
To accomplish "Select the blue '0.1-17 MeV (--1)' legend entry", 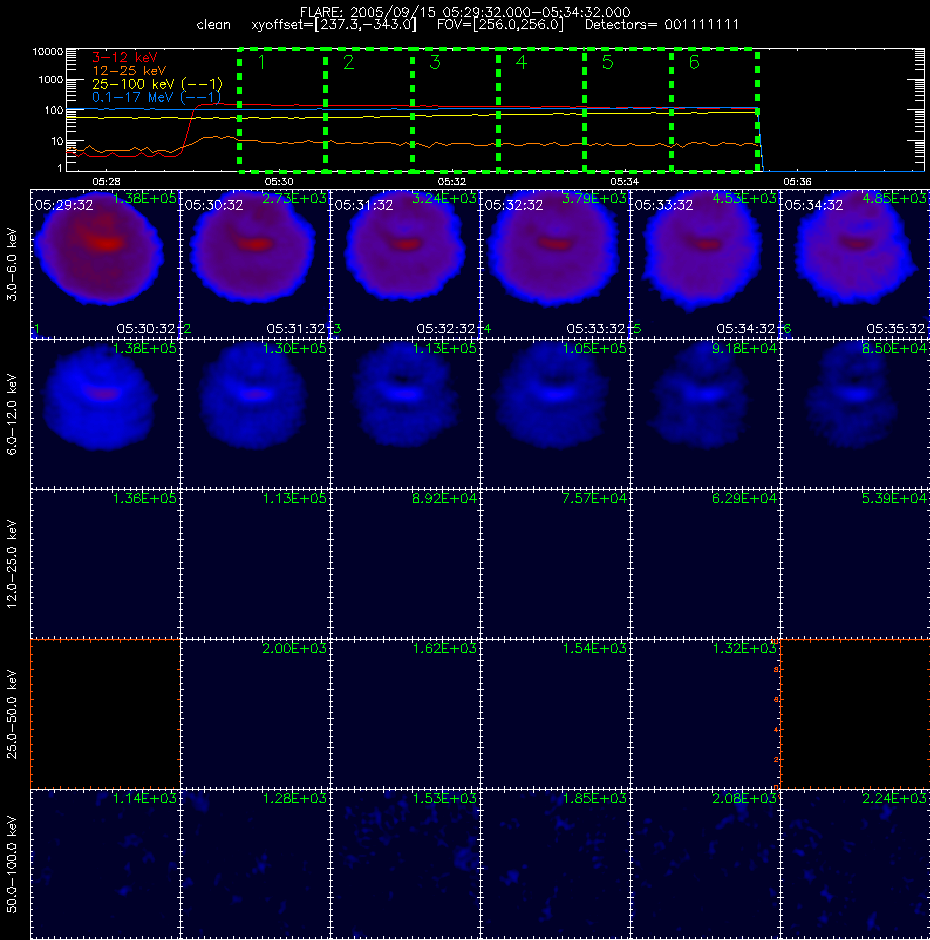I will (156, 97).
